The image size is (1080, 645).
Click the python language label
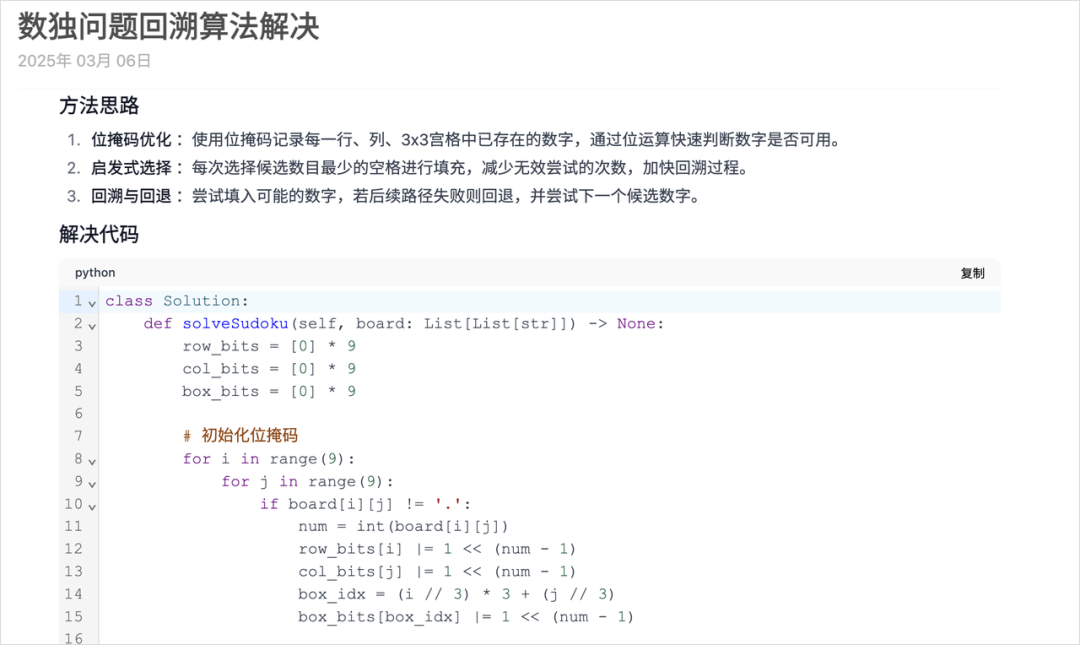tap(95, 273)
